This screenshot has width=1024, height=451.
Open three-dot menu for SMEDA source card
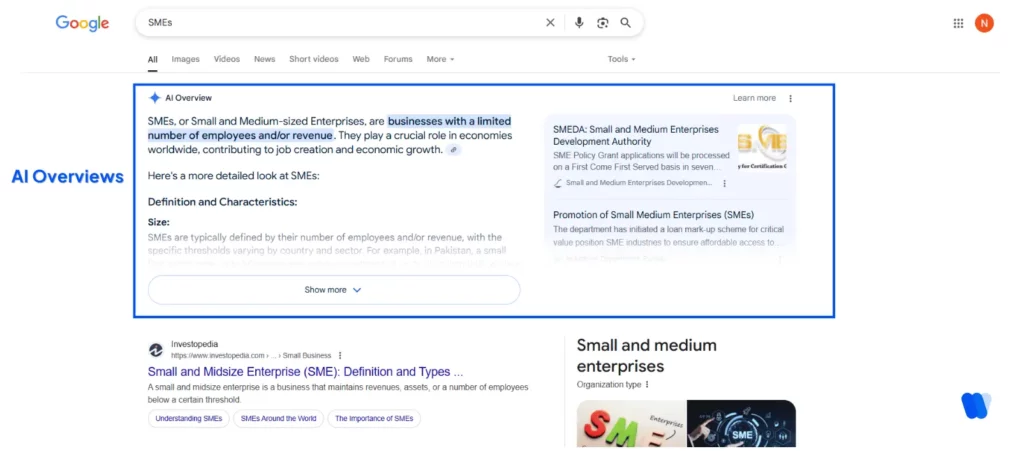(724, 183)
